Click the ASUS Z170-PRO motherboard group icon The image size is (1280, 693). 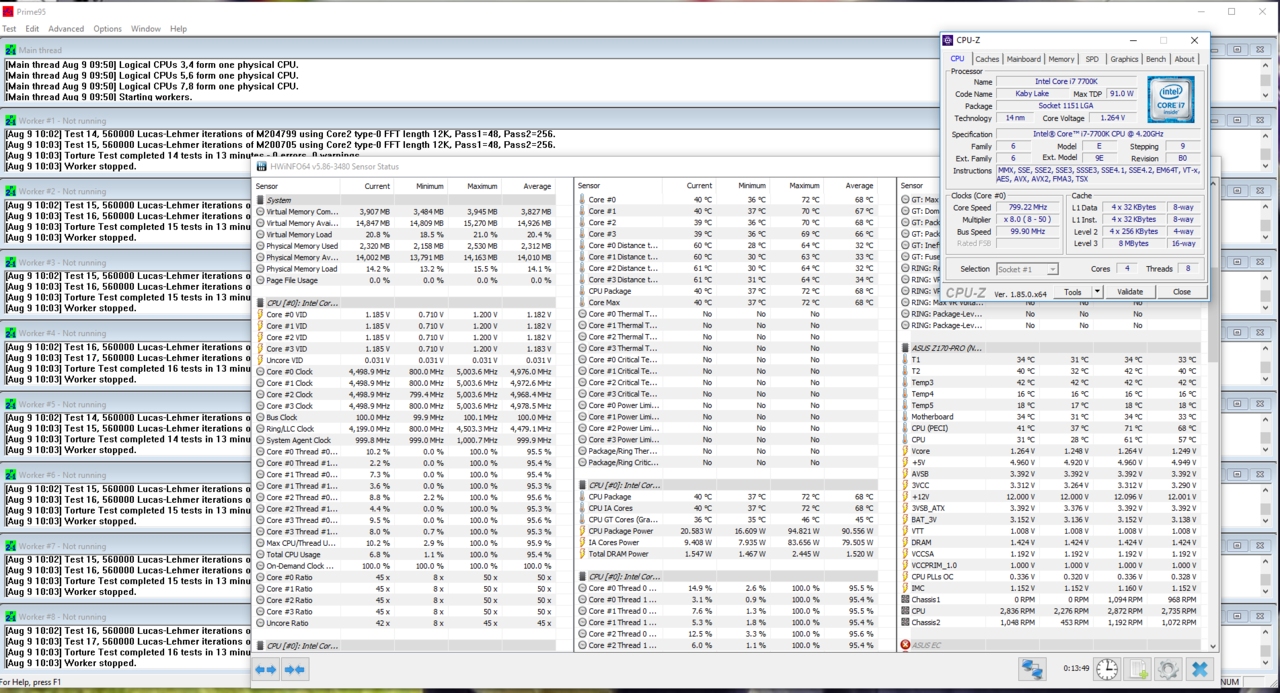(906, 348)
